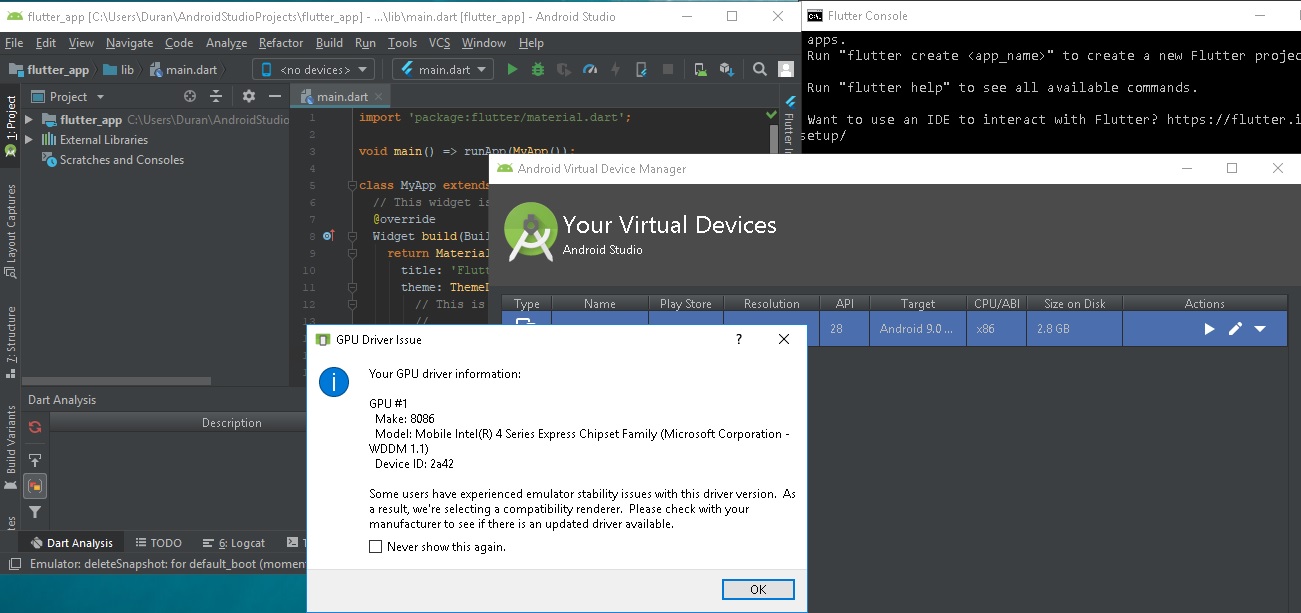Click the tool windows toggle in status bar corner
The height and width of the screenshot is (613, 1301).
pyautogui.click(x=14, y=564)
